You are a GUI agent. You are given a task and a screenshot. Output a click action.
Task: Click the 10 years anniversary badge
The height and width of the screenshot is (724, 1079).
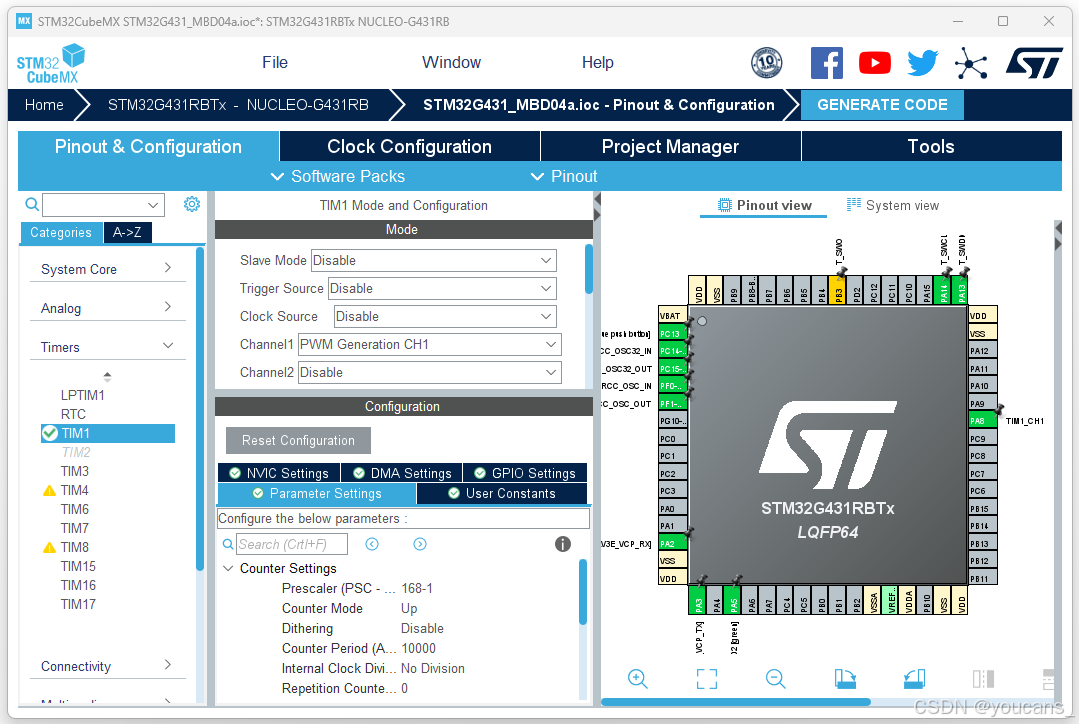click(767, 63)
